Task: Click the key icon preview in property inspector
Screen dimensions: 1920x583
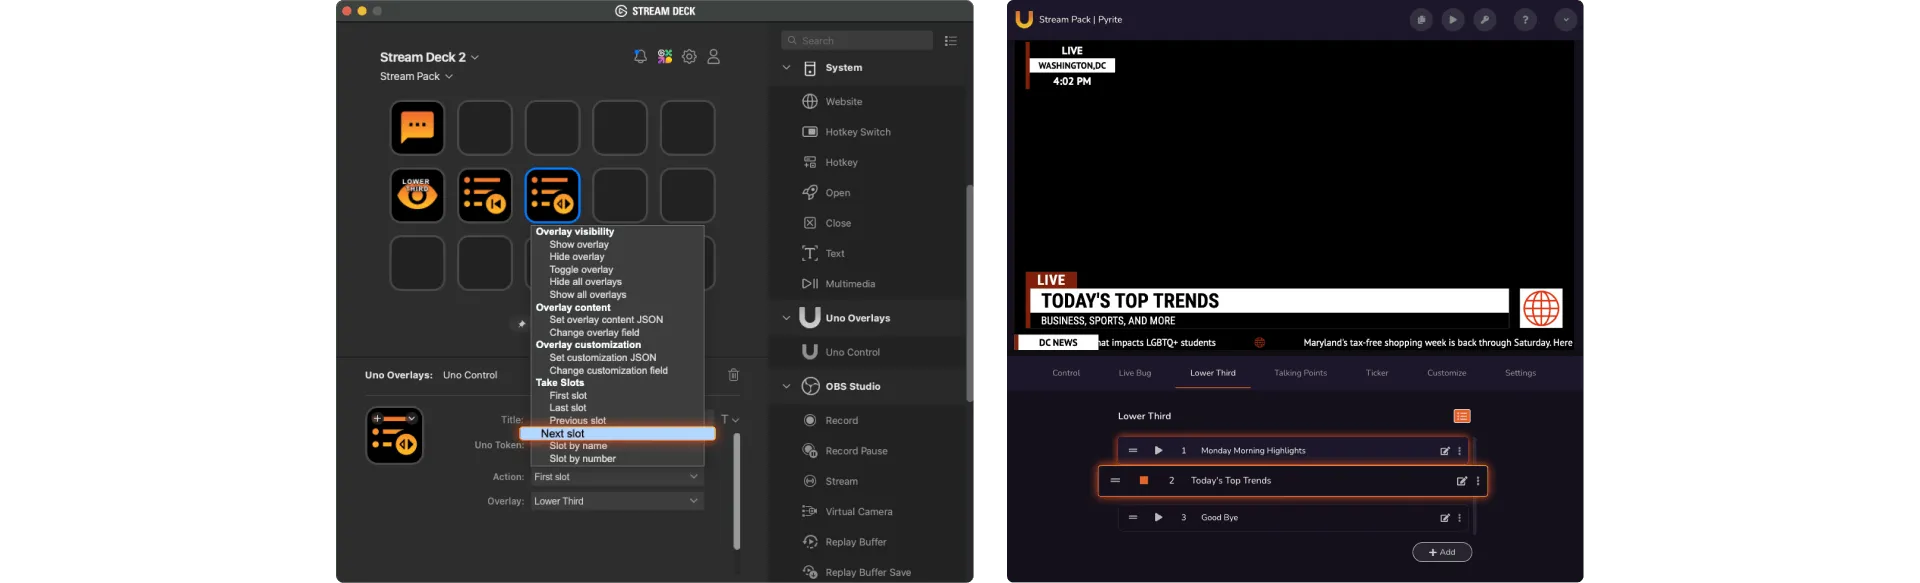Action: (395, 436)
